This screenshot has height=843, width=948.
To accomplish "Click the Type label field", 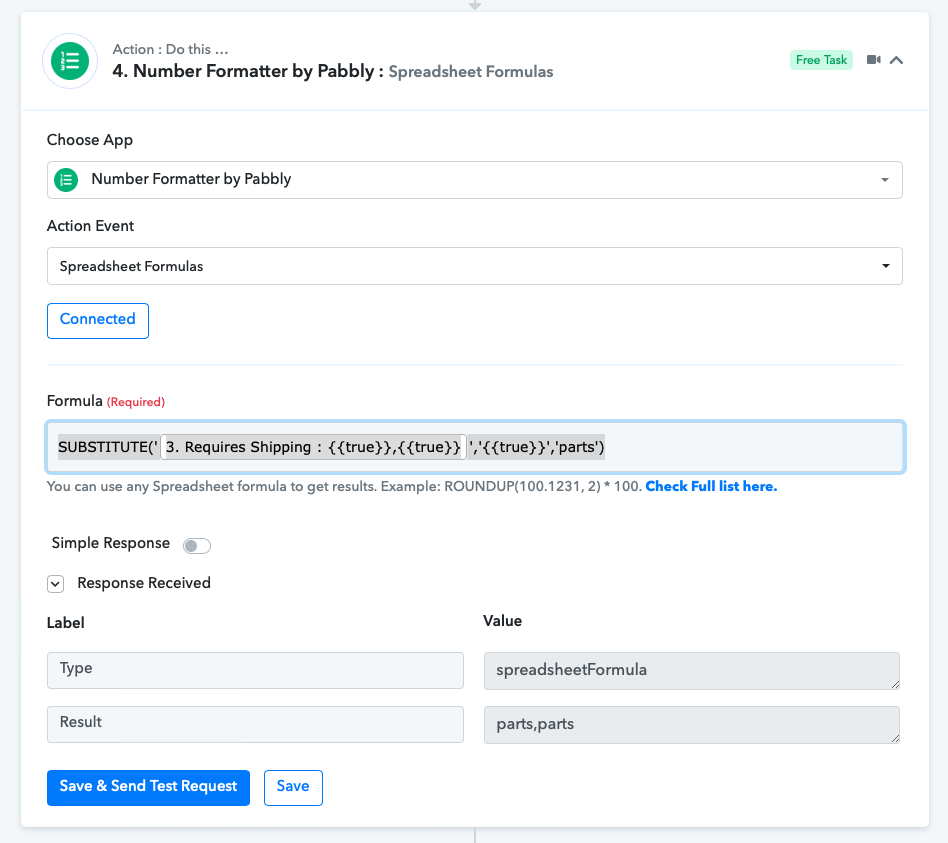I will pos(255,670).
